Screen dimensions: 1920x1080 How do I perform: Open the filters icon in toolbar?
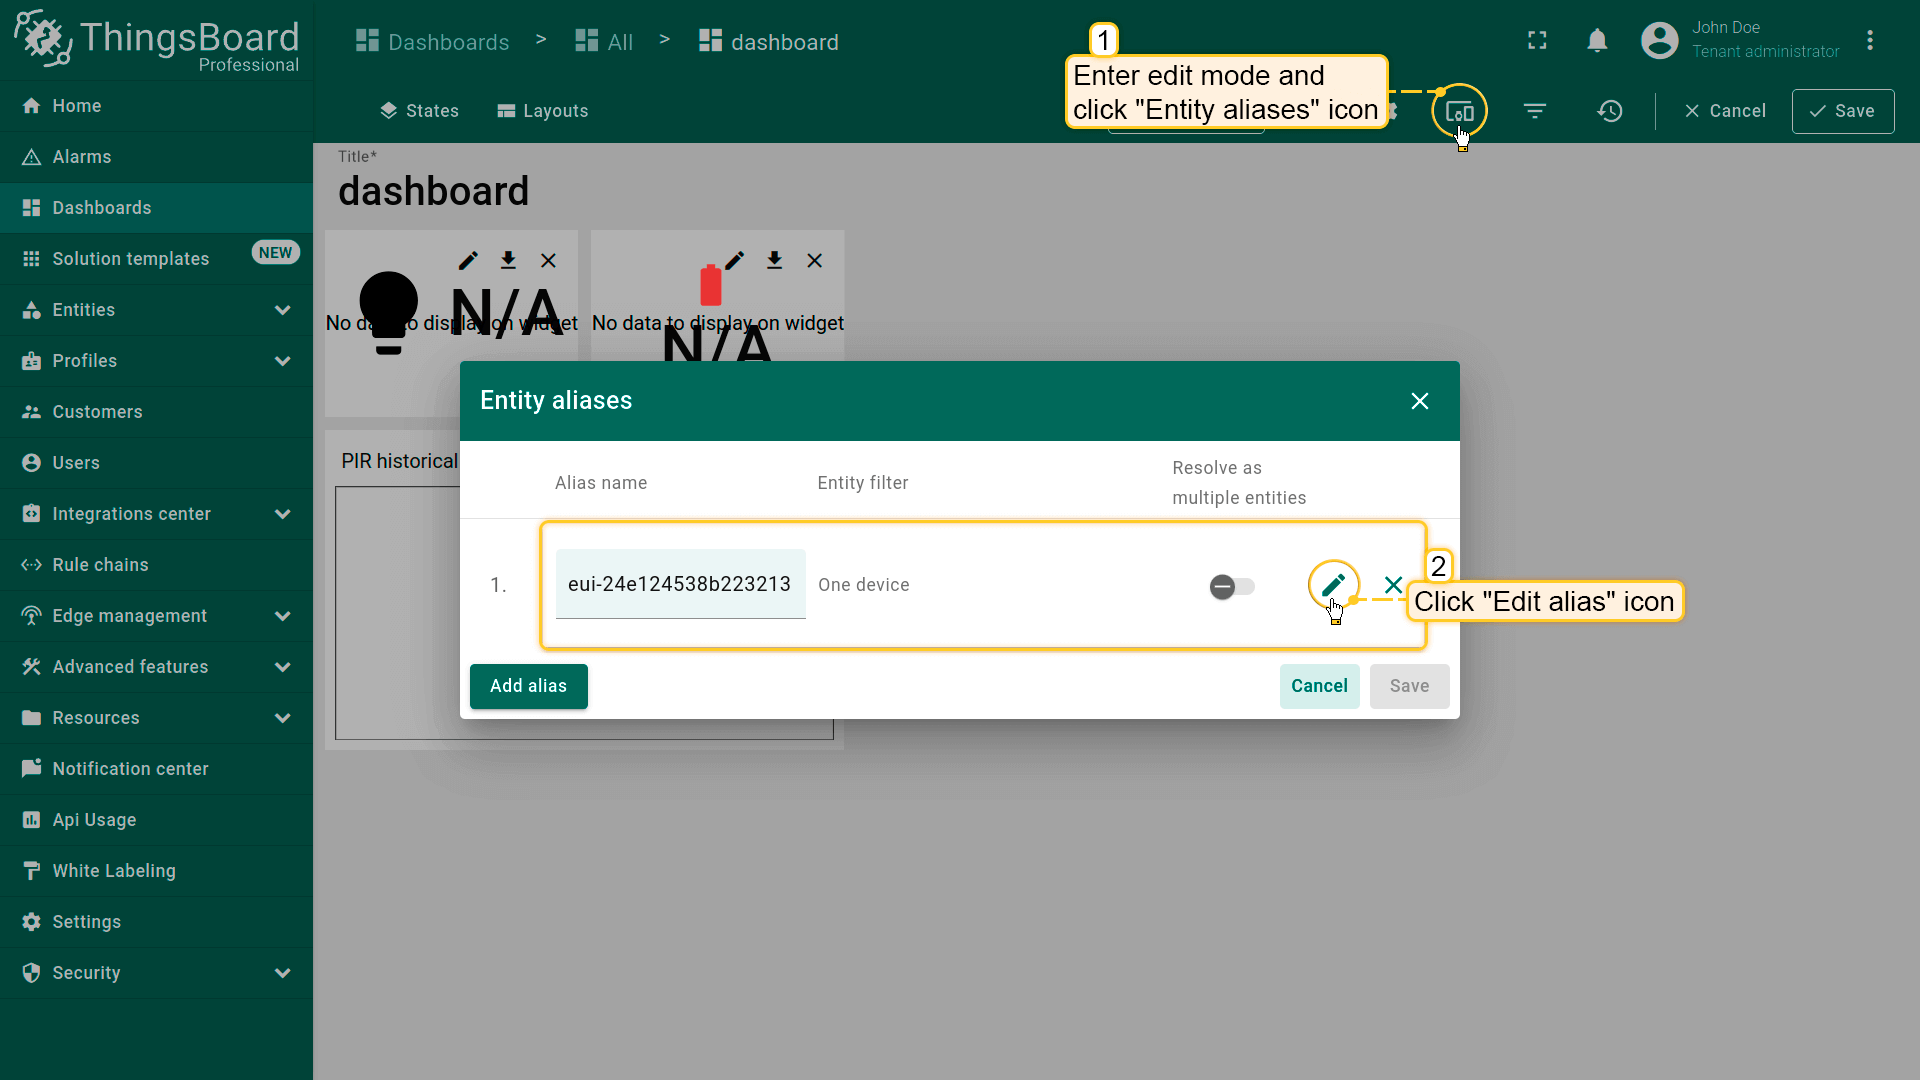tap(1535, 111)
